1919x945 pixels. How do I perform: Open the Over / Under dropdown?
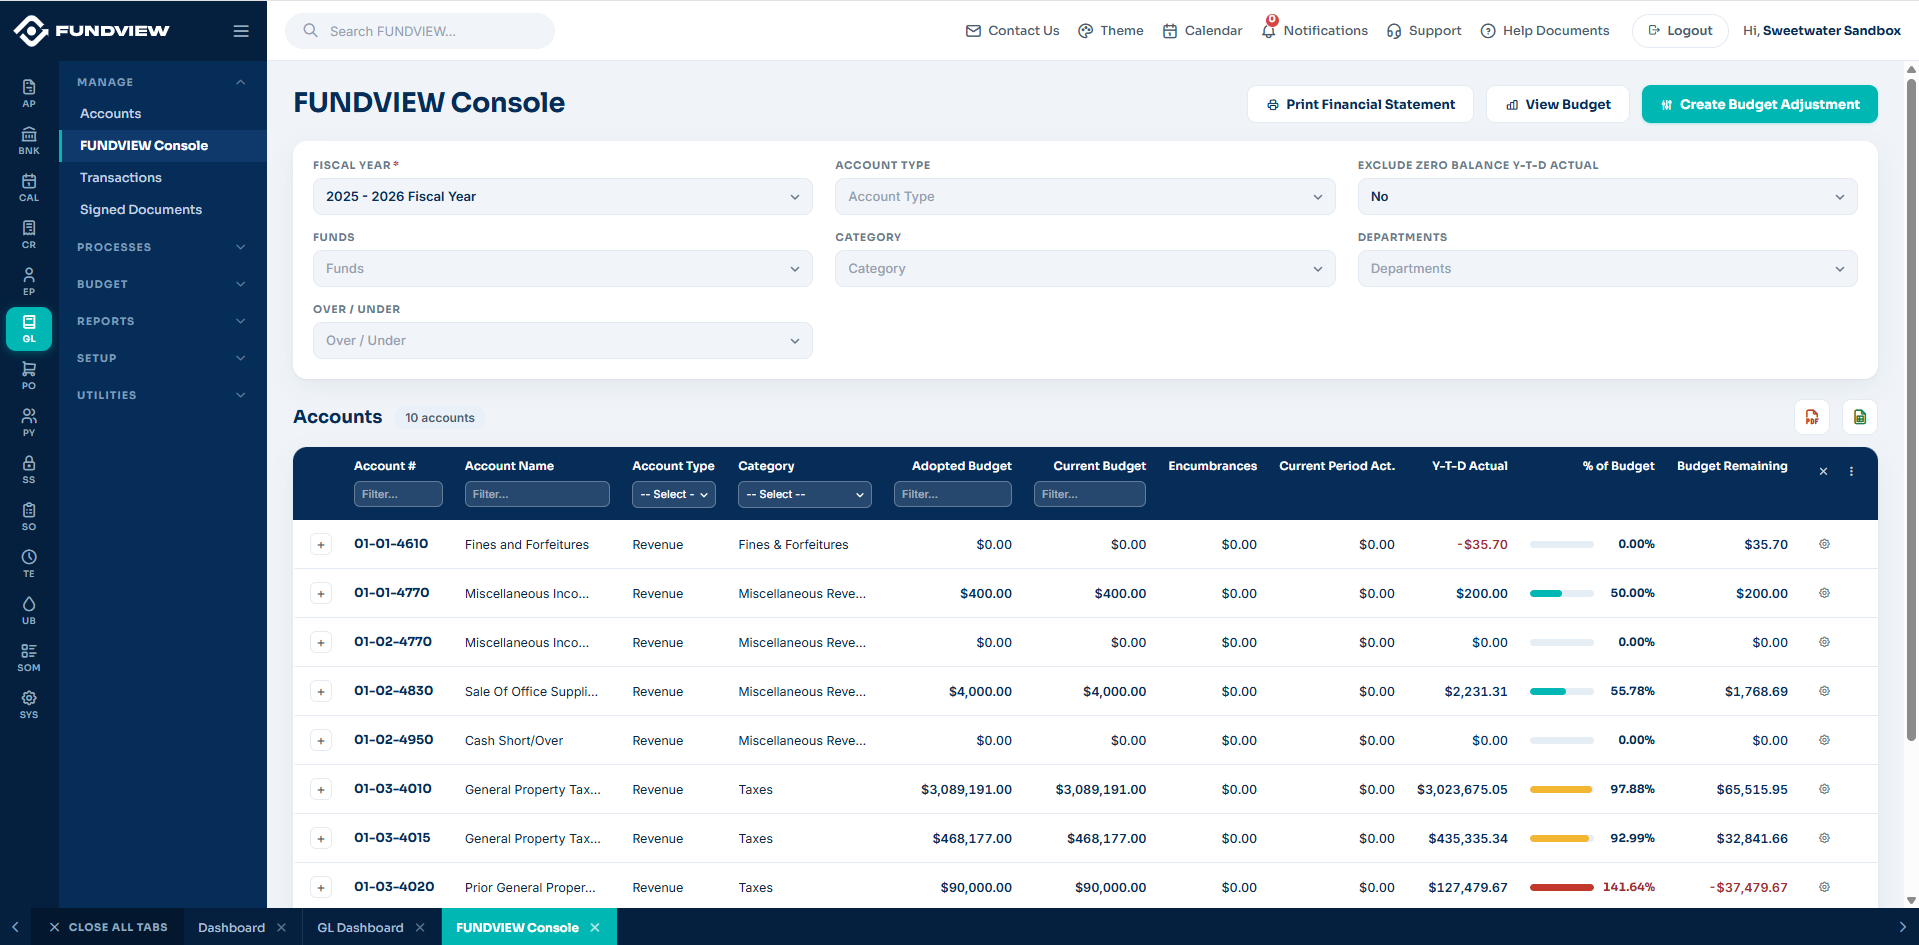563,340
